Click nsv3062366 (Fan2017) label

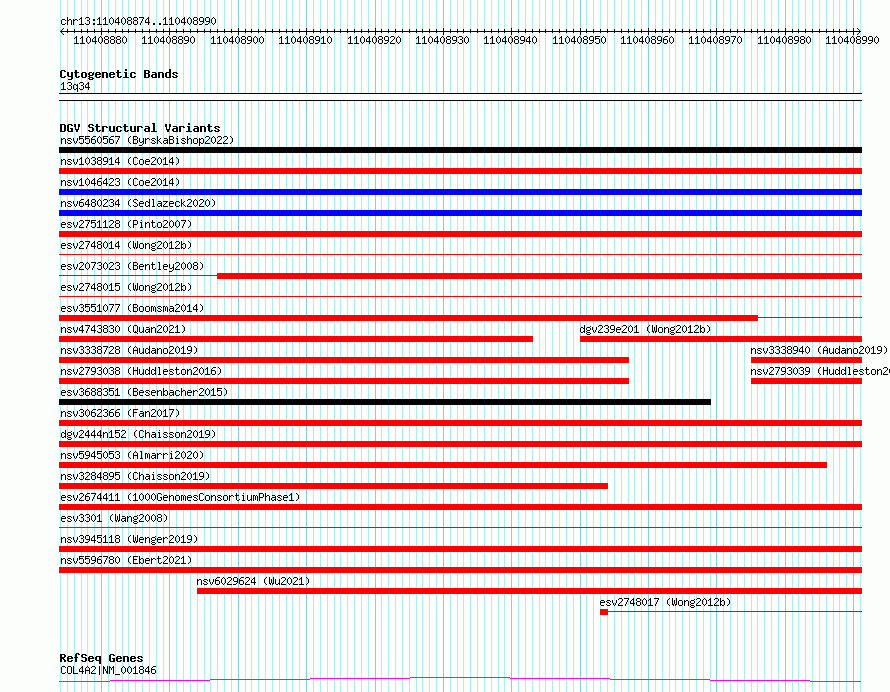pos(120,413)
